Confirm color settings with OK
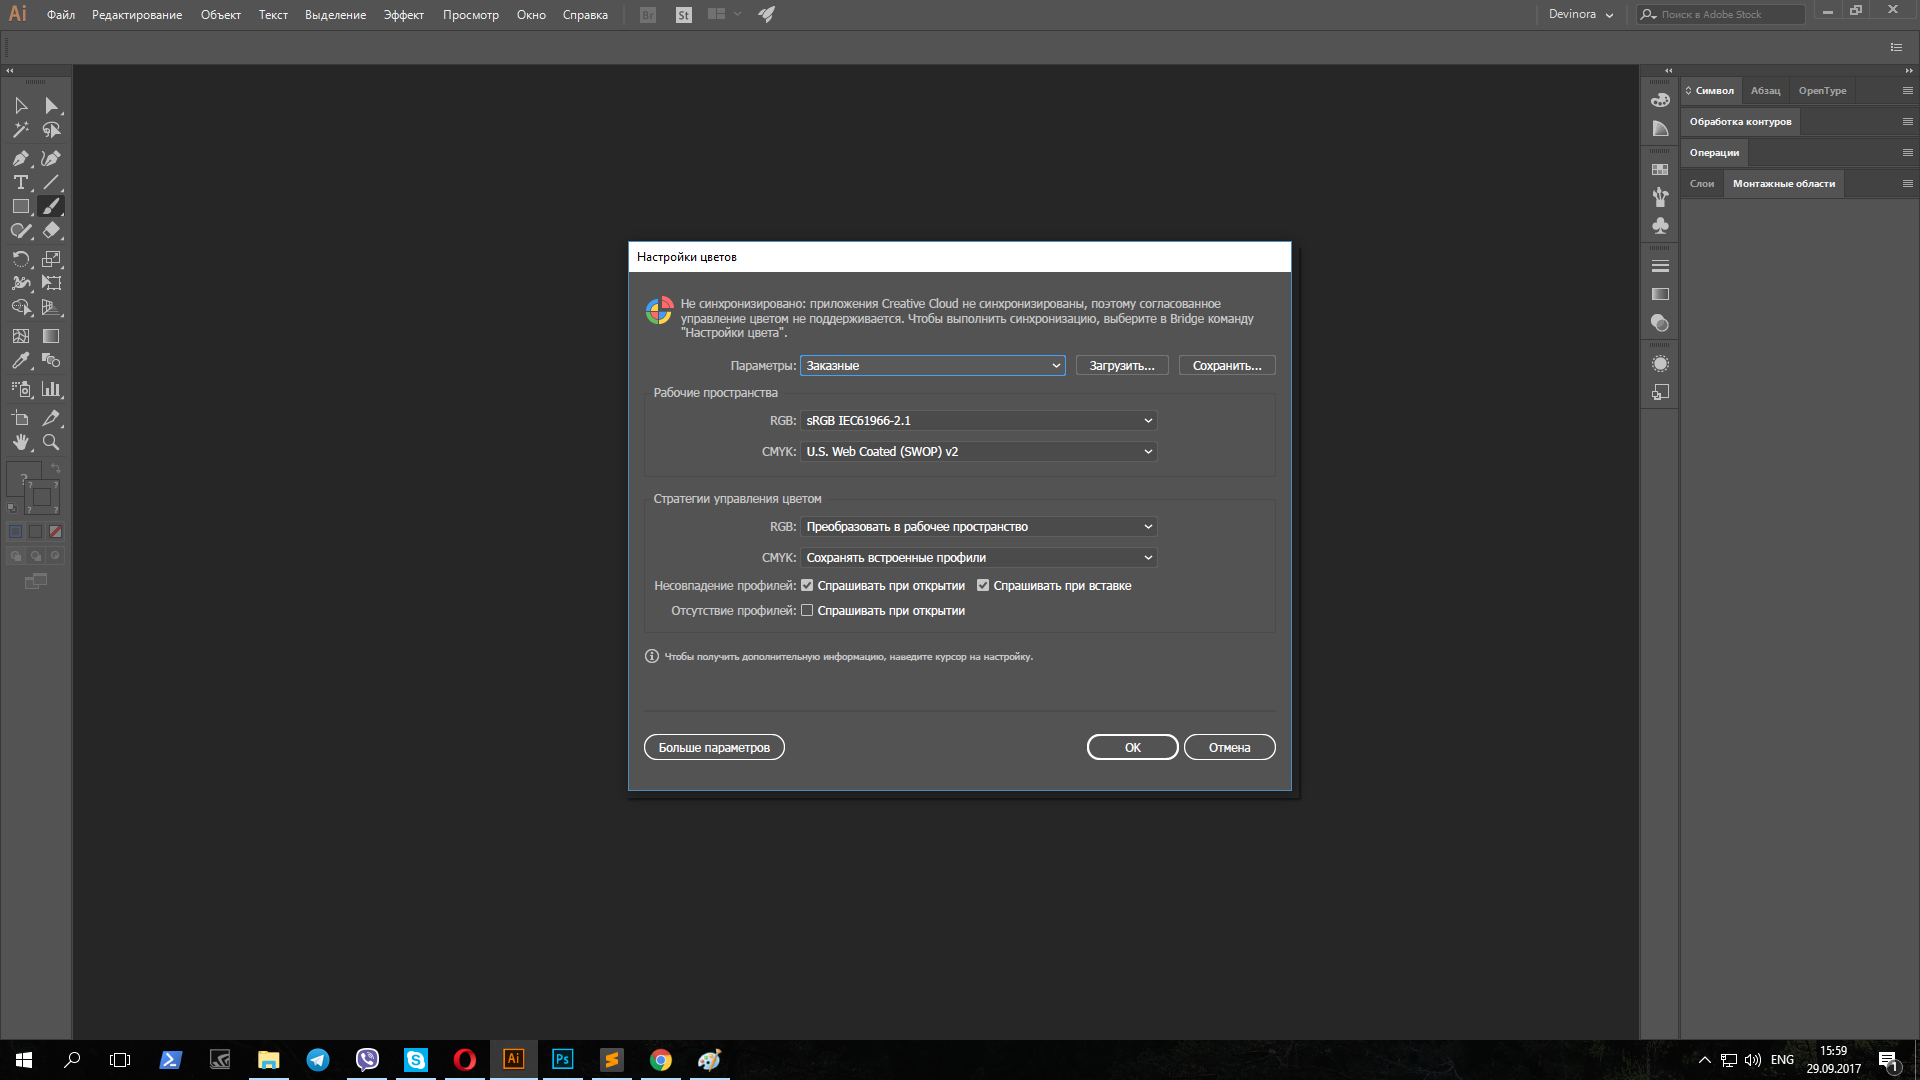Screen dimensions: 1920x1080 1132,748
